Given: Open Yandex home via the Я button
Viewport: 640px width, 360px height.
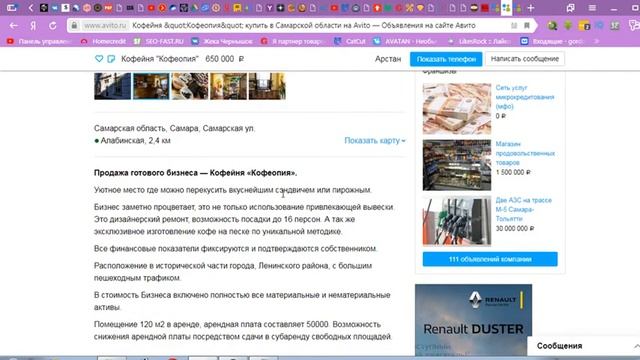Looking at the screenshot, I should coord(33,25).
